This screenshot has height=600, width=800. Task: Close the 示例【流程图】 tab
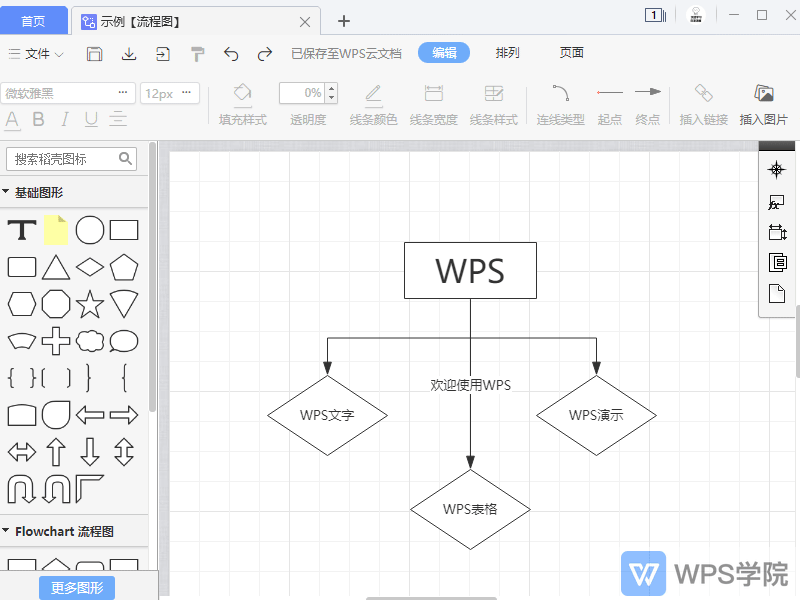coord(305,22)
